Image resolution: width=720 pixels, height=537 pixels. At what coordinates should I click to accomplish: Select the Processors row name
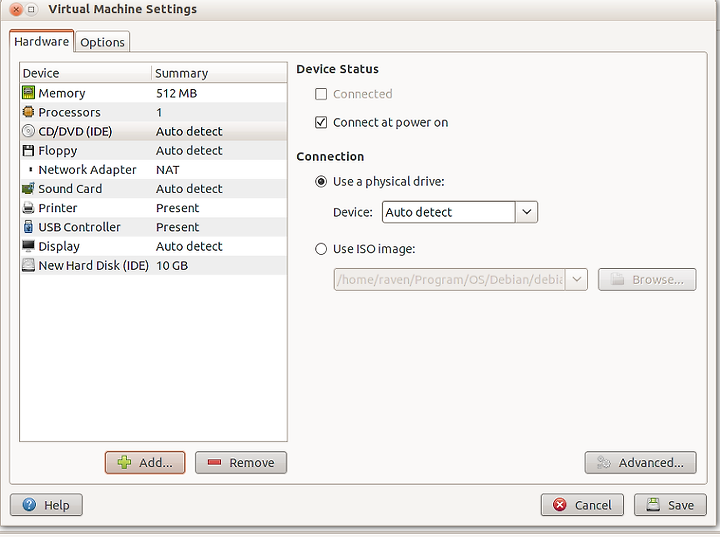tap(69, 113)
